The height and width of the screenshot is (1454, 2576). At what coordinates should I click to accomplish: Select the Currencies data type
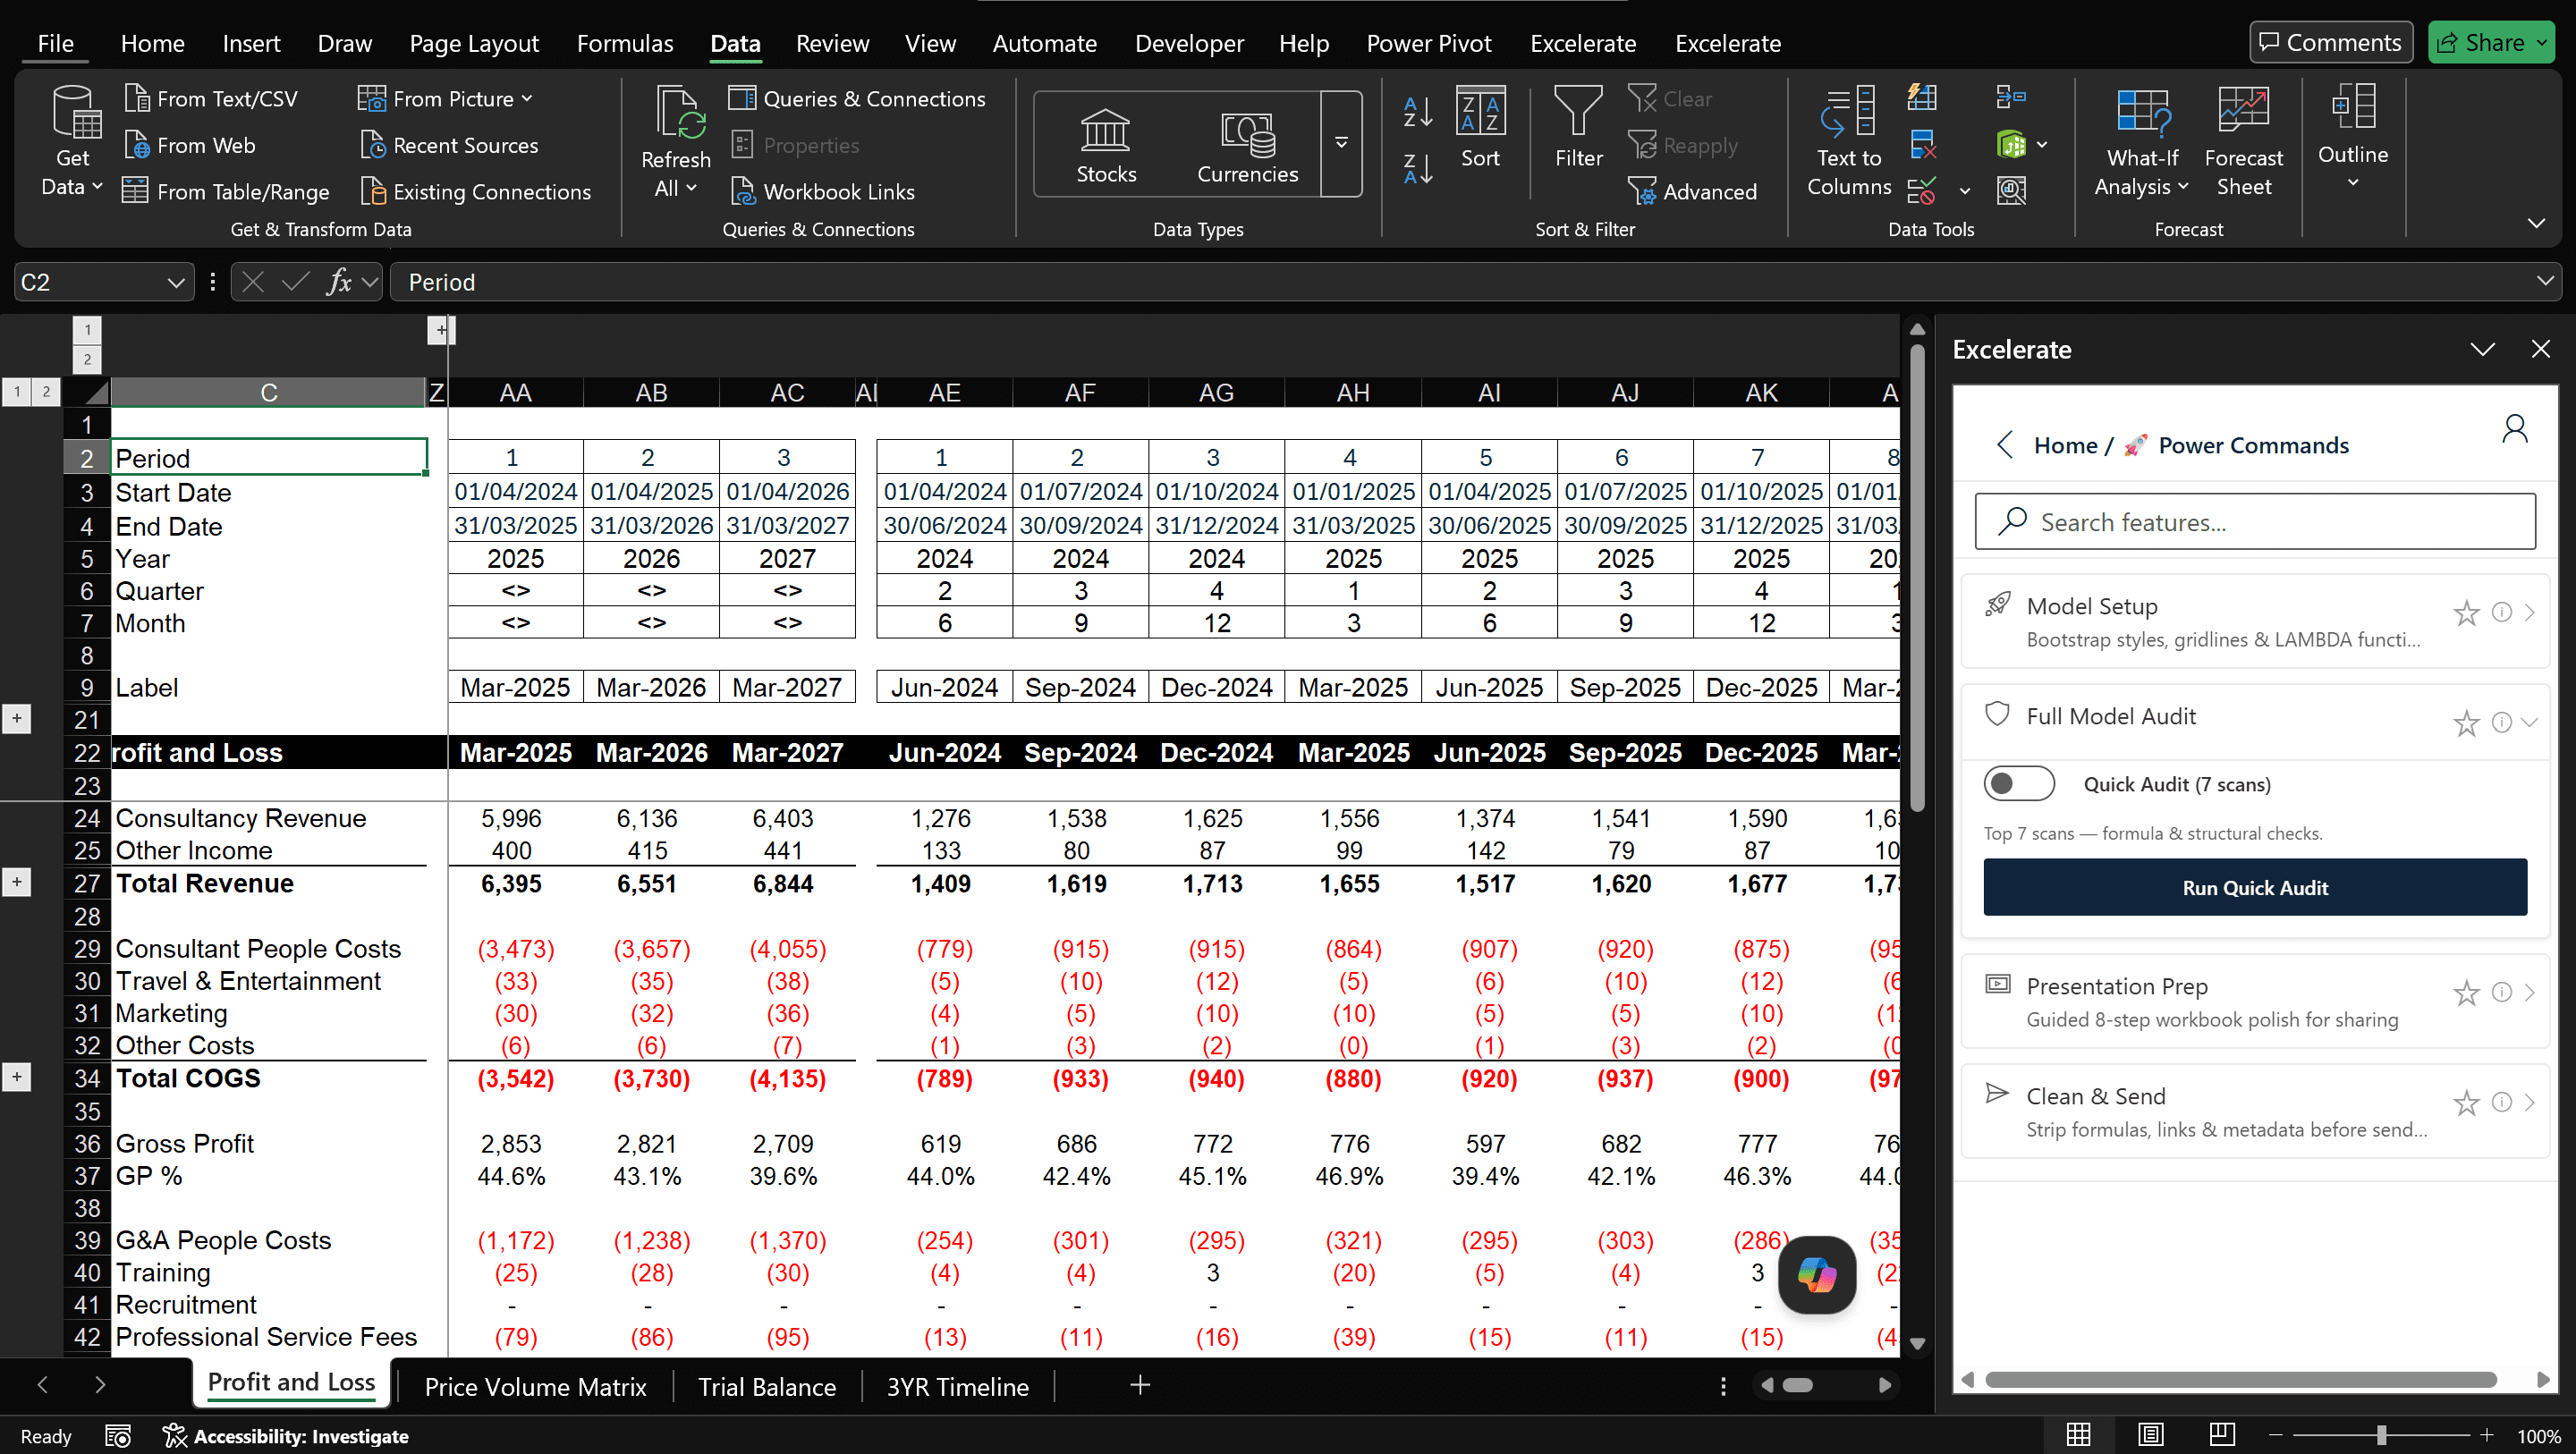tap(1247, 145)
